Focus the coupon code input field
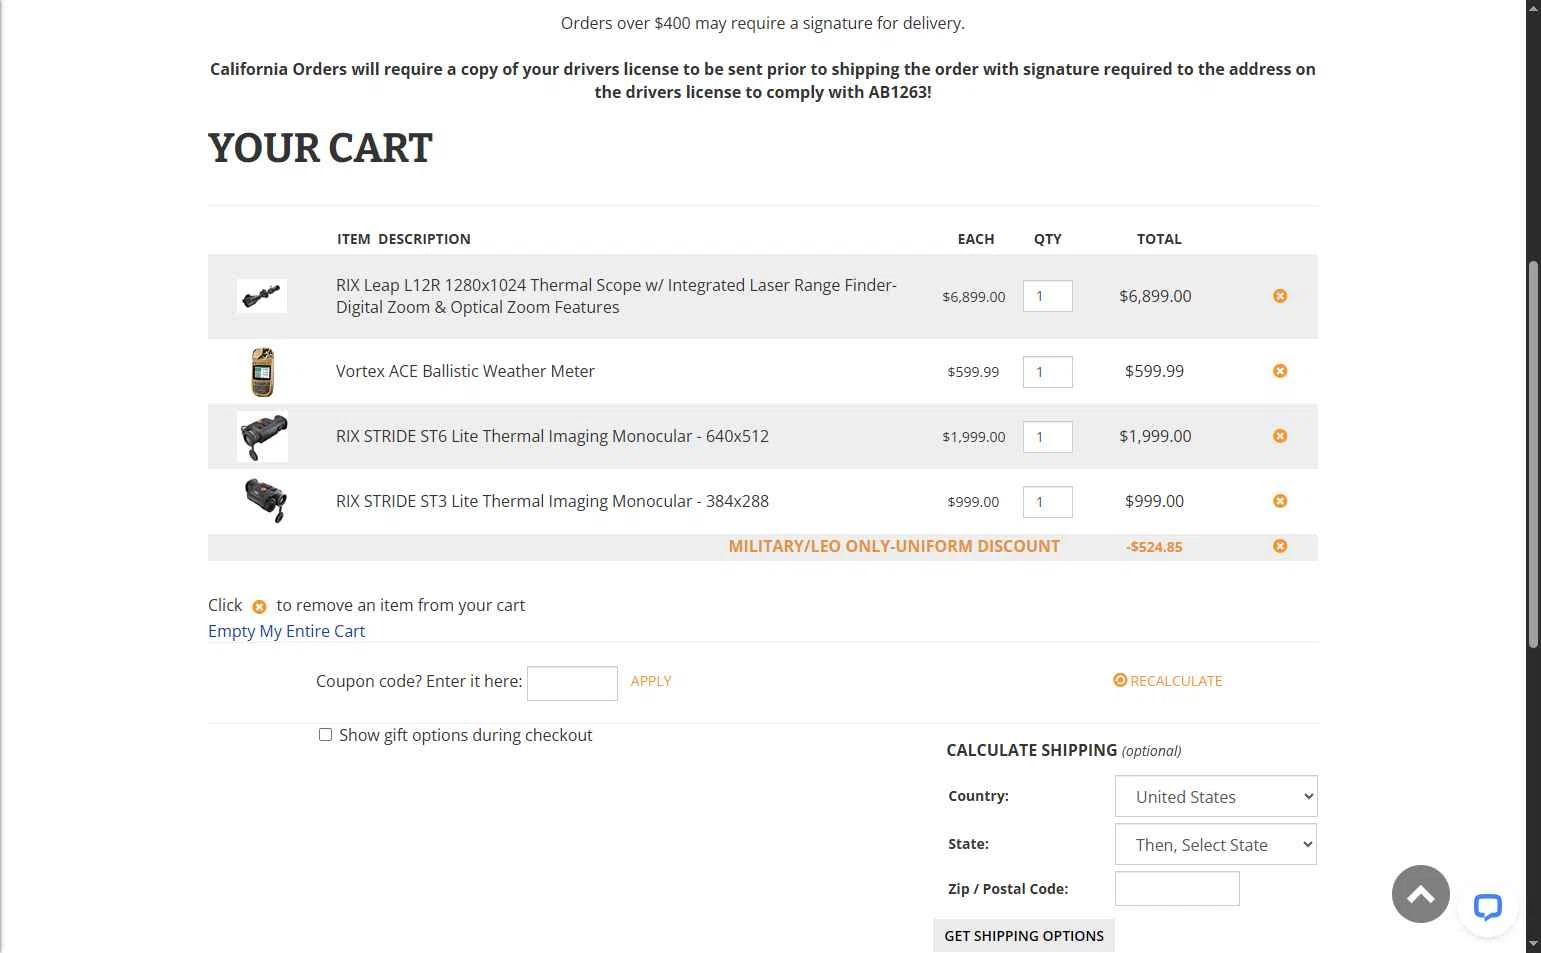1541x953 pixels. click(572, 683)
